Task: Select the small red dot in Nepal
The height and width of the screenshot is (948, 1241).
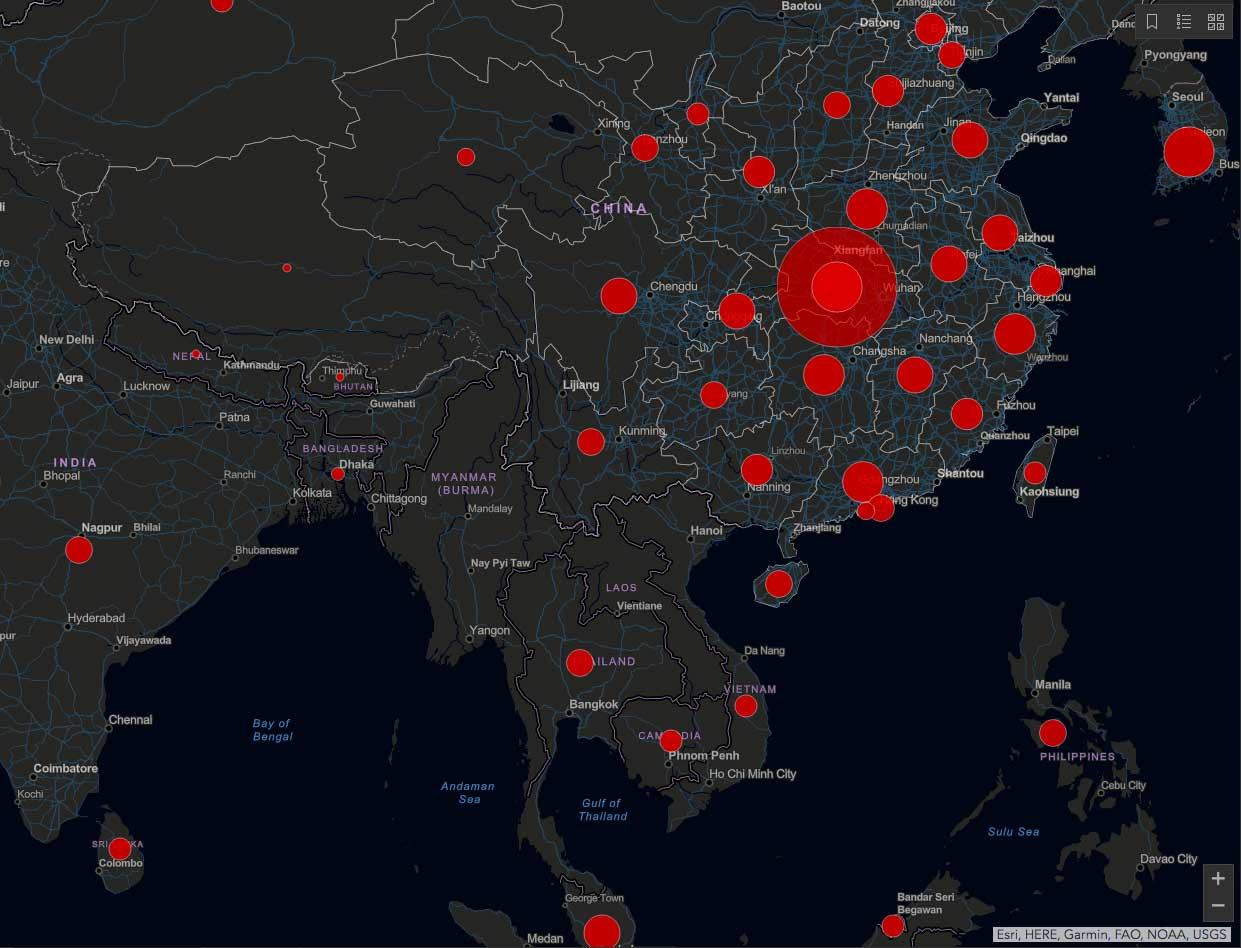Action: pos(196,354)
